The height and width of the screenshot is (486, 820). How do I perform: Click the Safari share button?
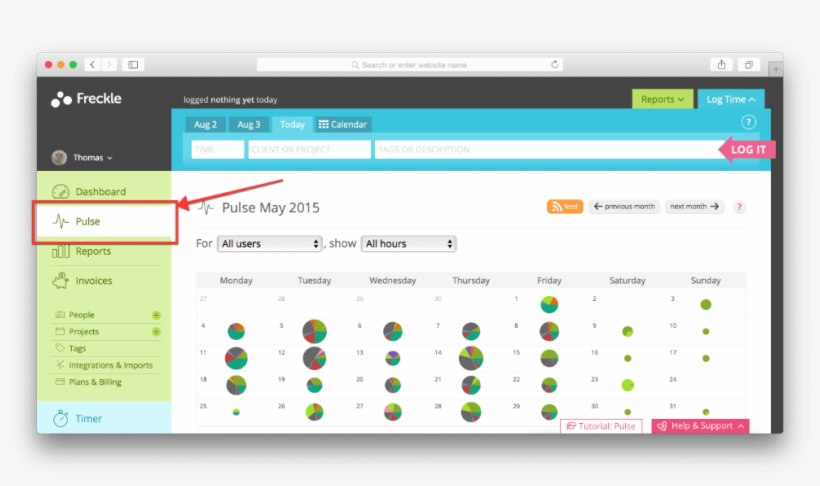point(721,64)
